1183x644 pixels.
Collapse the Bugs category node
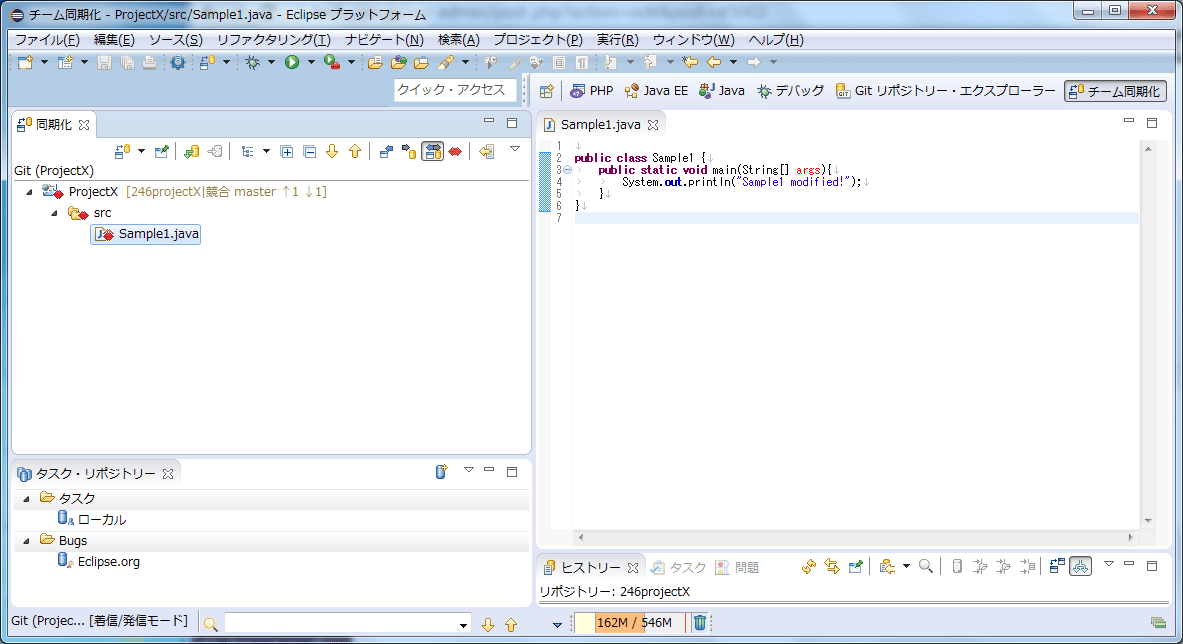pyautogui.click(x=26, y=541)
